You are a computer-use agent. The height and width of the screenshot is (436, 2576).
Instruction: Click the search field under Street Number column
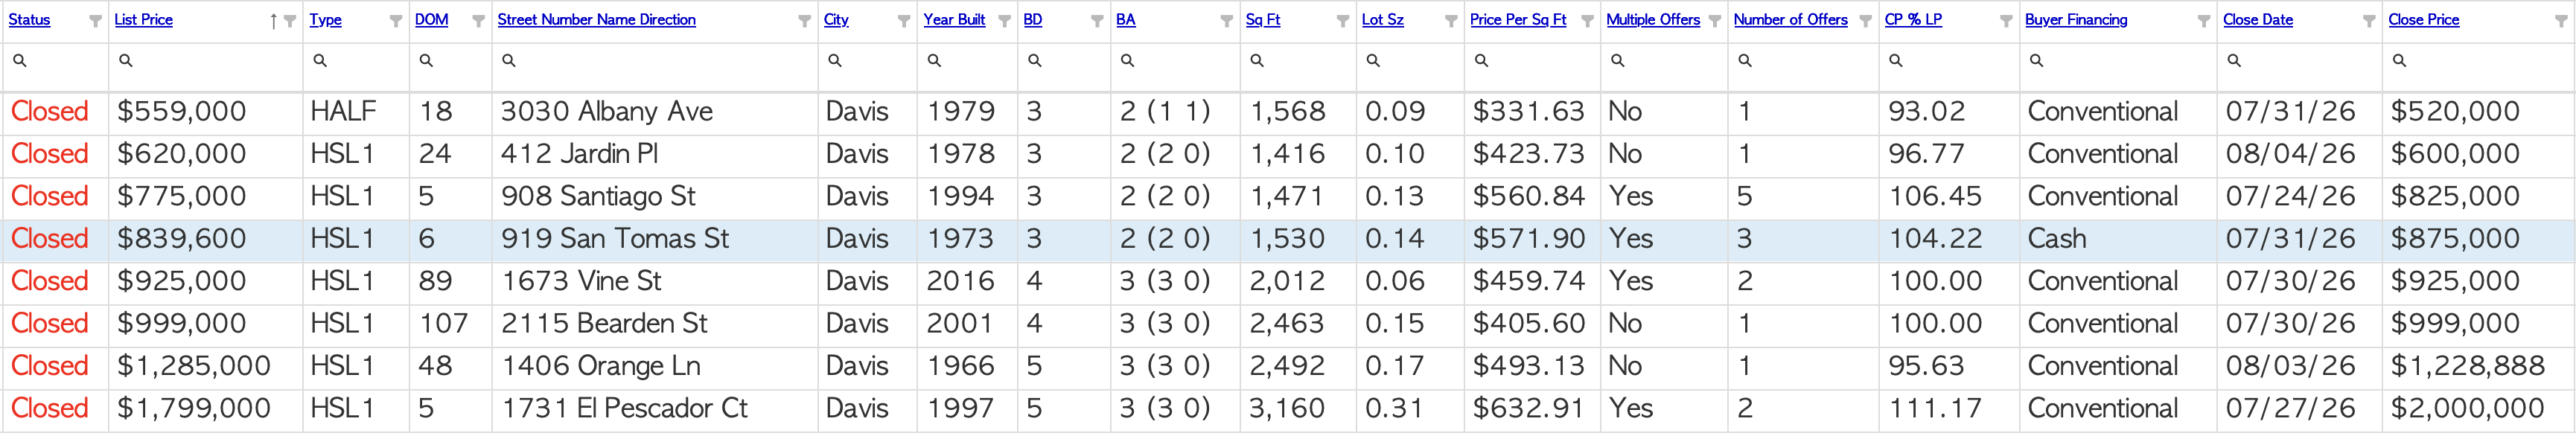[x=654, y=61]
